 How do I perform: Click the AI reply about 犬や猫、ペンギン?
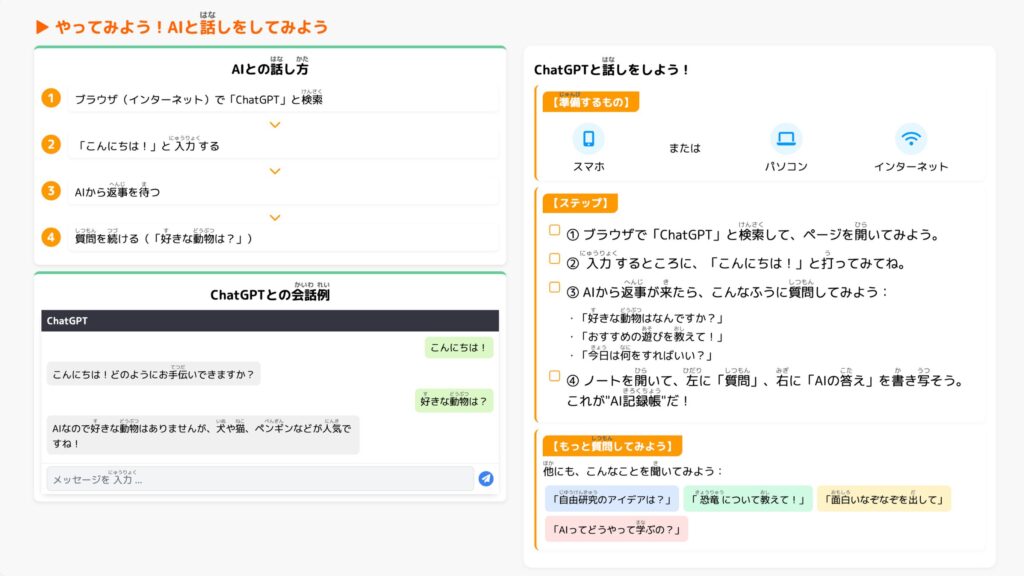coord(202,435)
